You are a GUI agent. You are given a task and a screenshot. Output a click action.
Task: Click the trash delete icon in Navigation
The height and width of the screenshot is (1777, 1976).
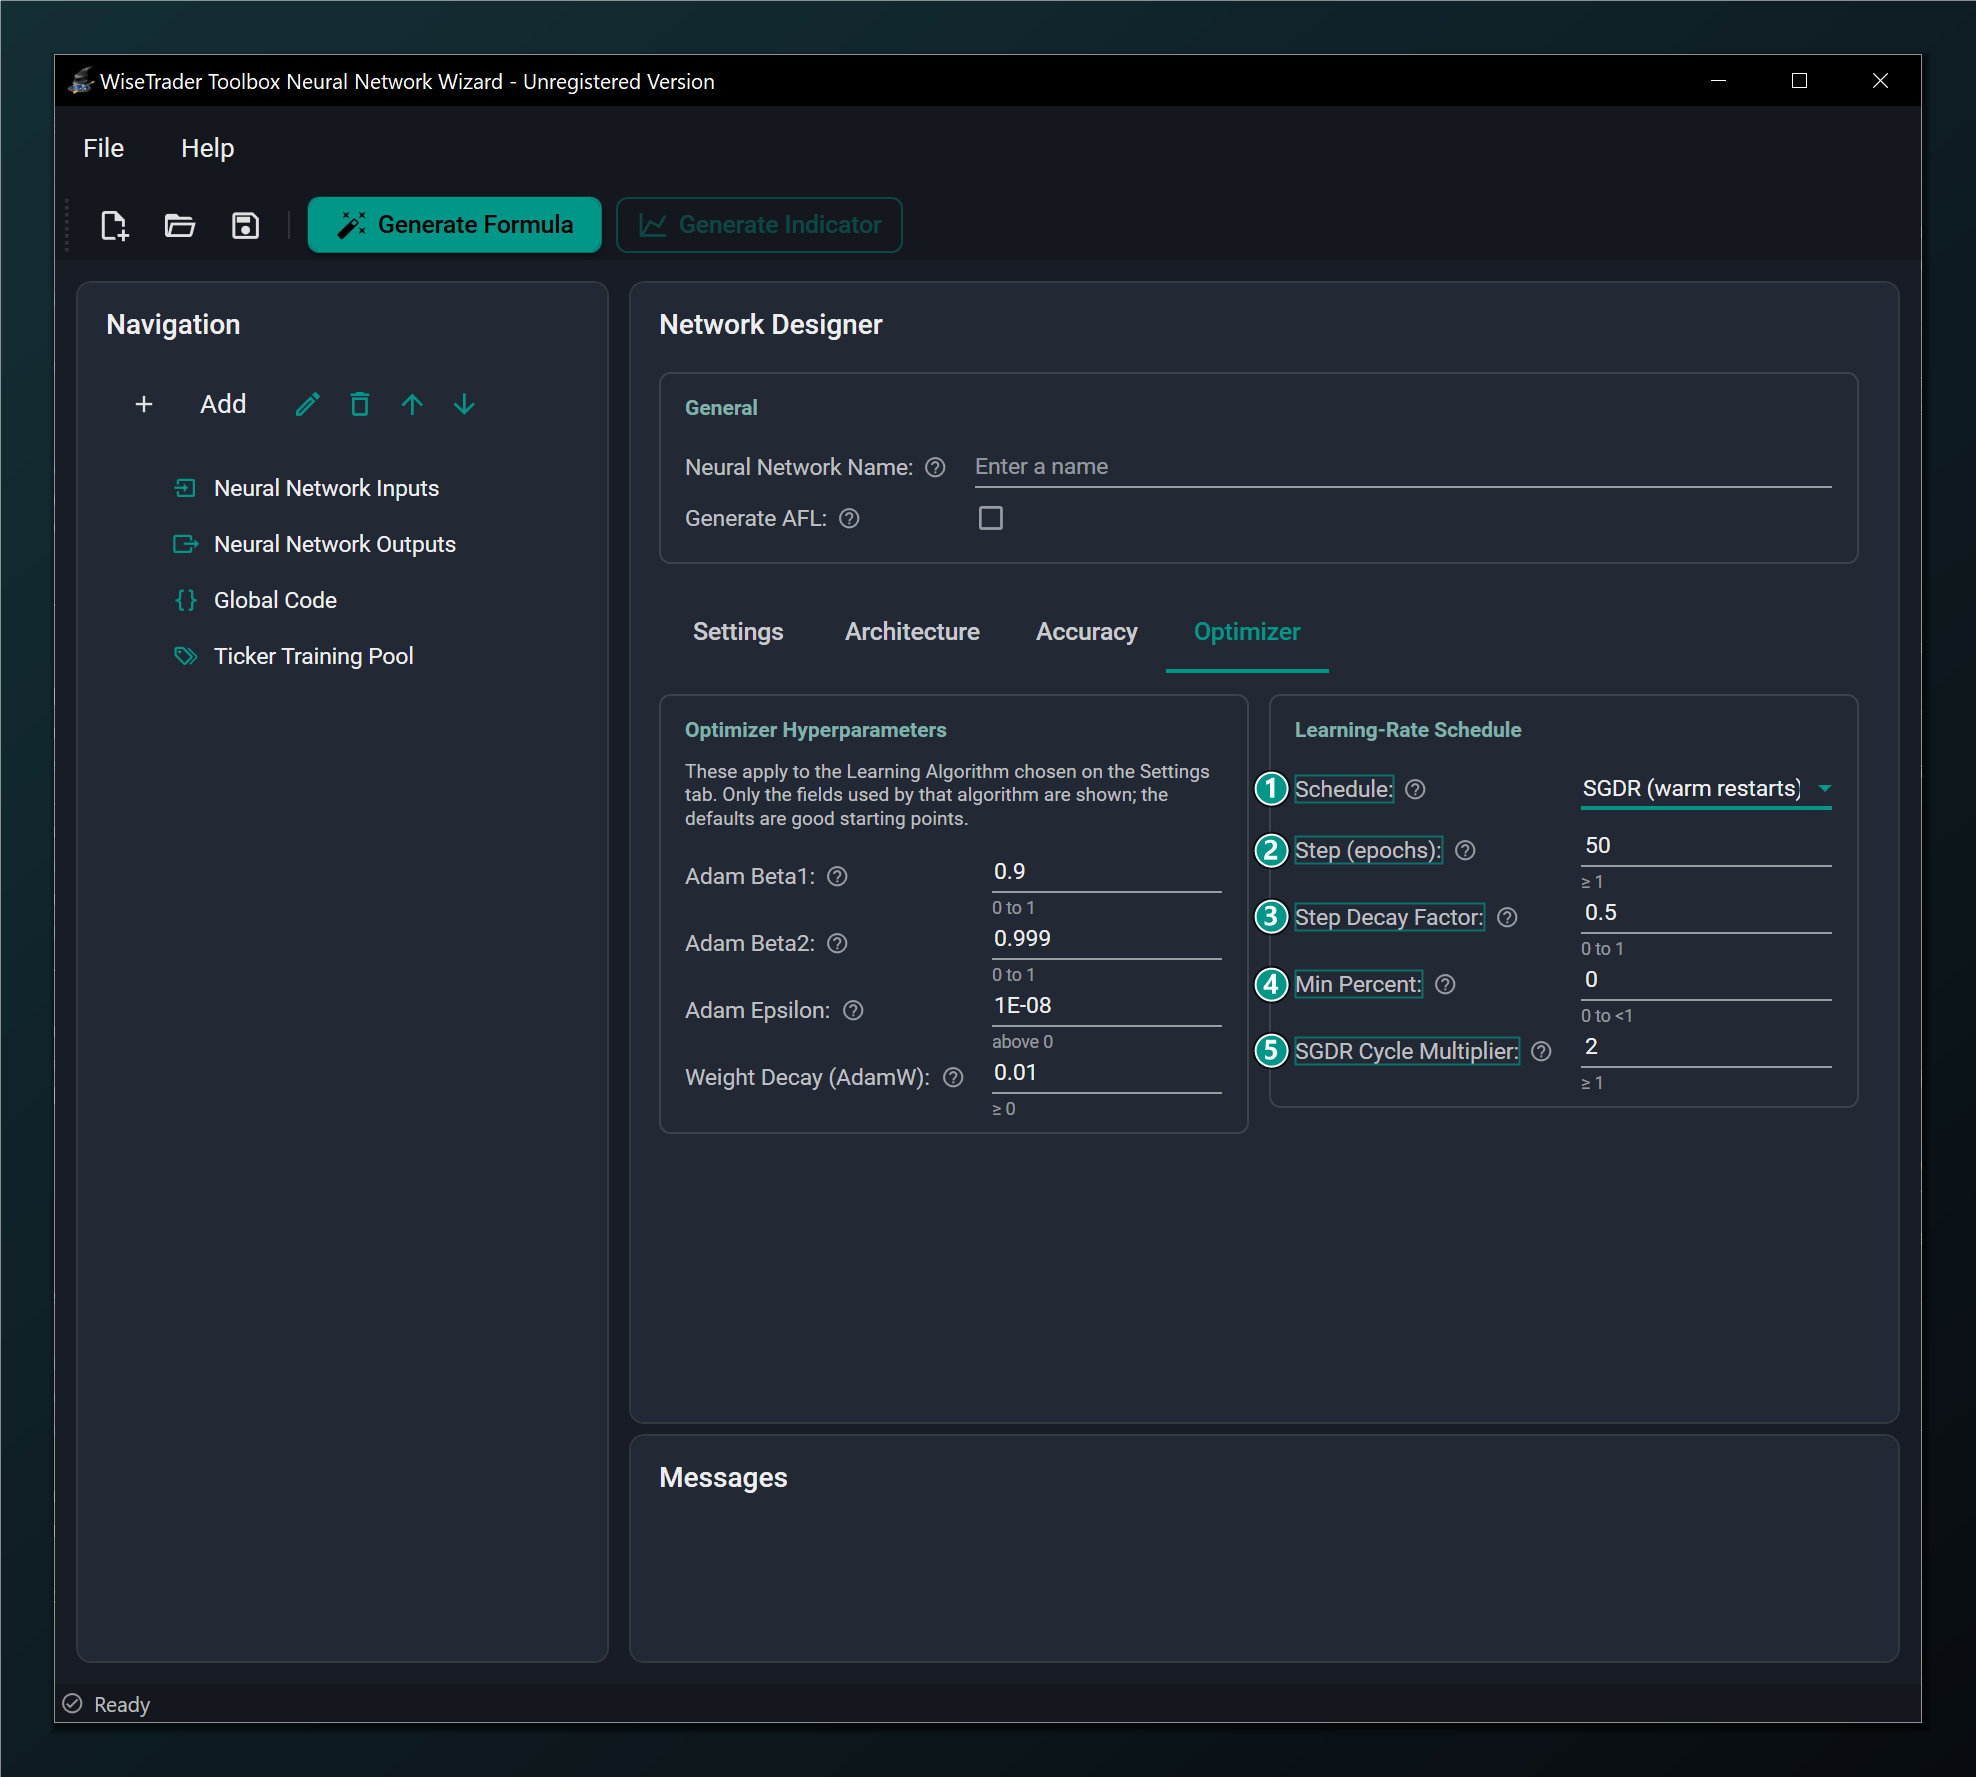pyautogui.click(x=360, y=404)
